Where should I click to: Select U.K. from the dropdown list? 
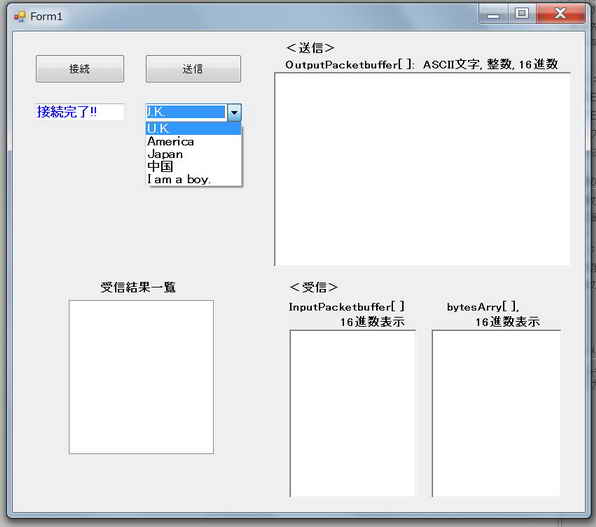(x=193, y=129)
